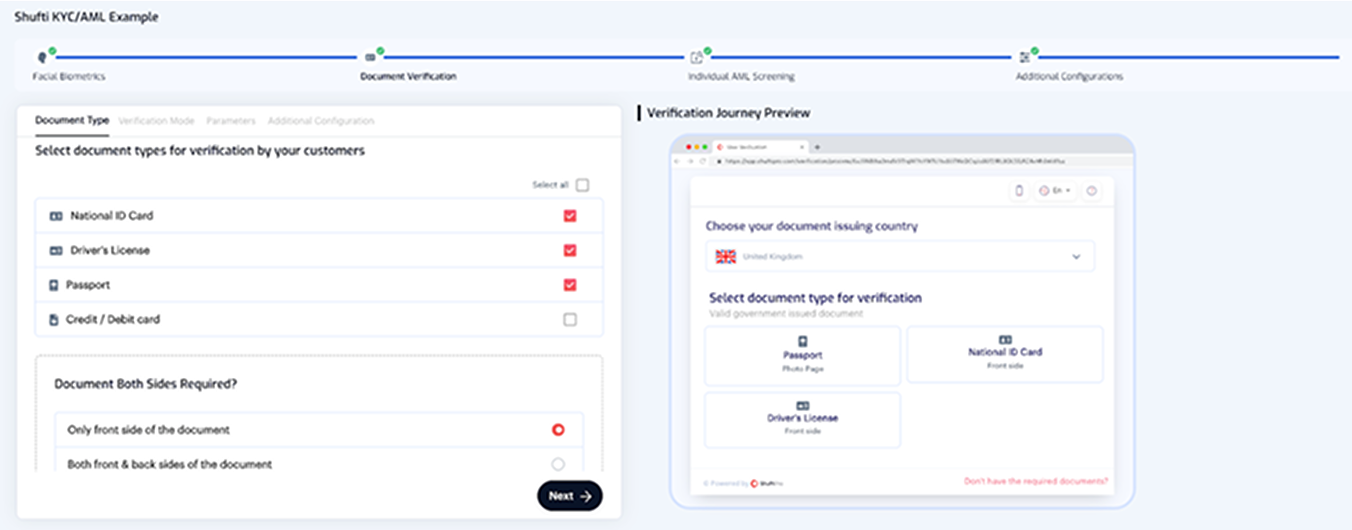The width and height of the screenshot is (1352, 530).
Task: Click the round icon right of language selector
Action: click(x=1091, y=191)
